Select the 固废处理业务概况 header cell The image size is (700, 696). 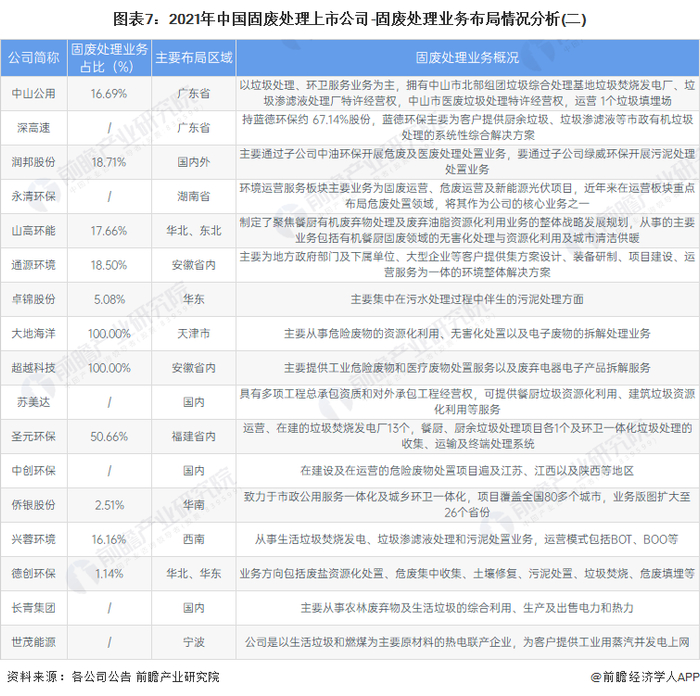click(467, 58)
